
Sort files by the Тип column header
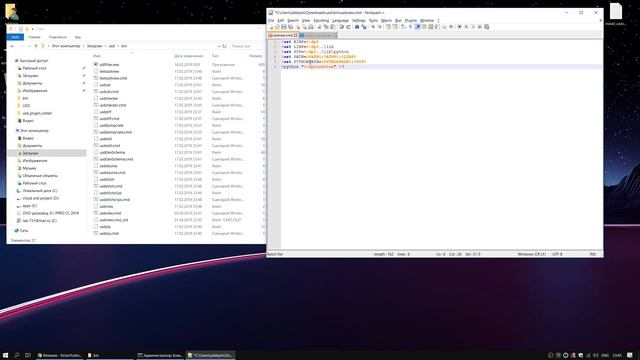click(215, 56)
